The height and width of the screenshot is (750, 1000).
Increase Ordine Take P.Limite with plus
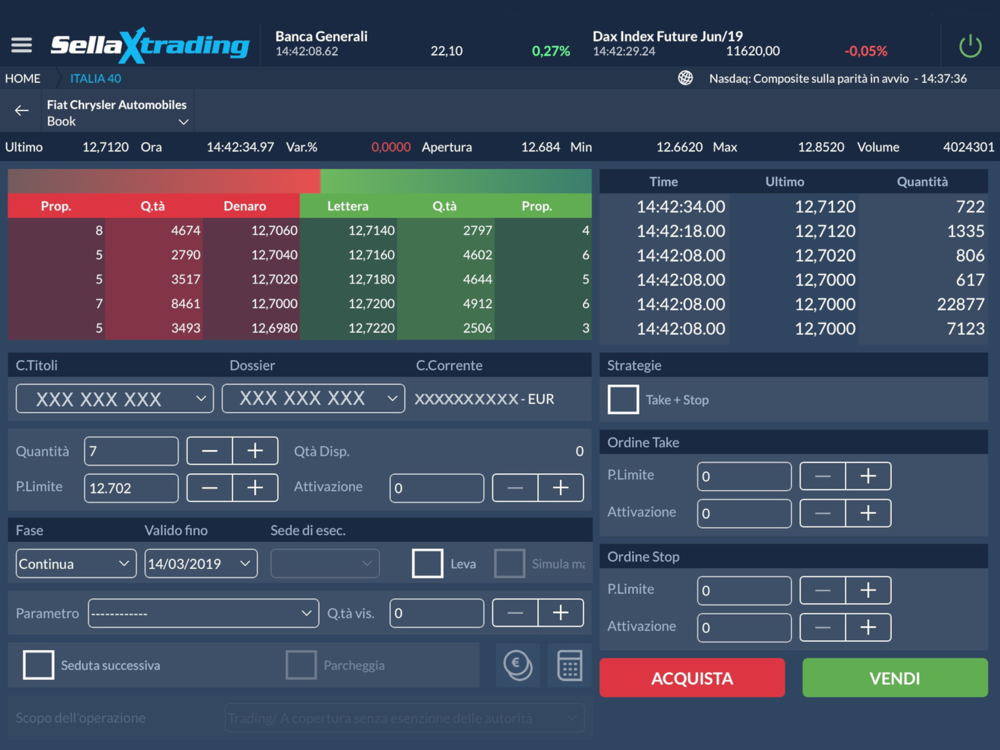(x=868, y=476)
